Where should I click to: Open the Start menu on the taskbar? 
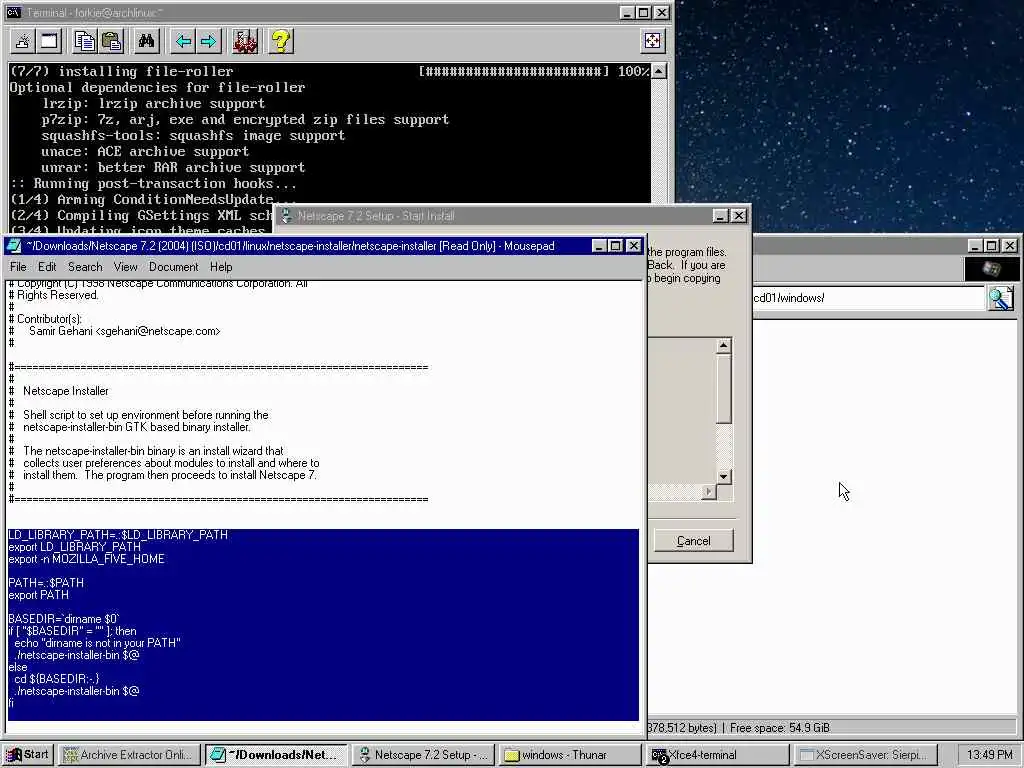tap(28, 755)
